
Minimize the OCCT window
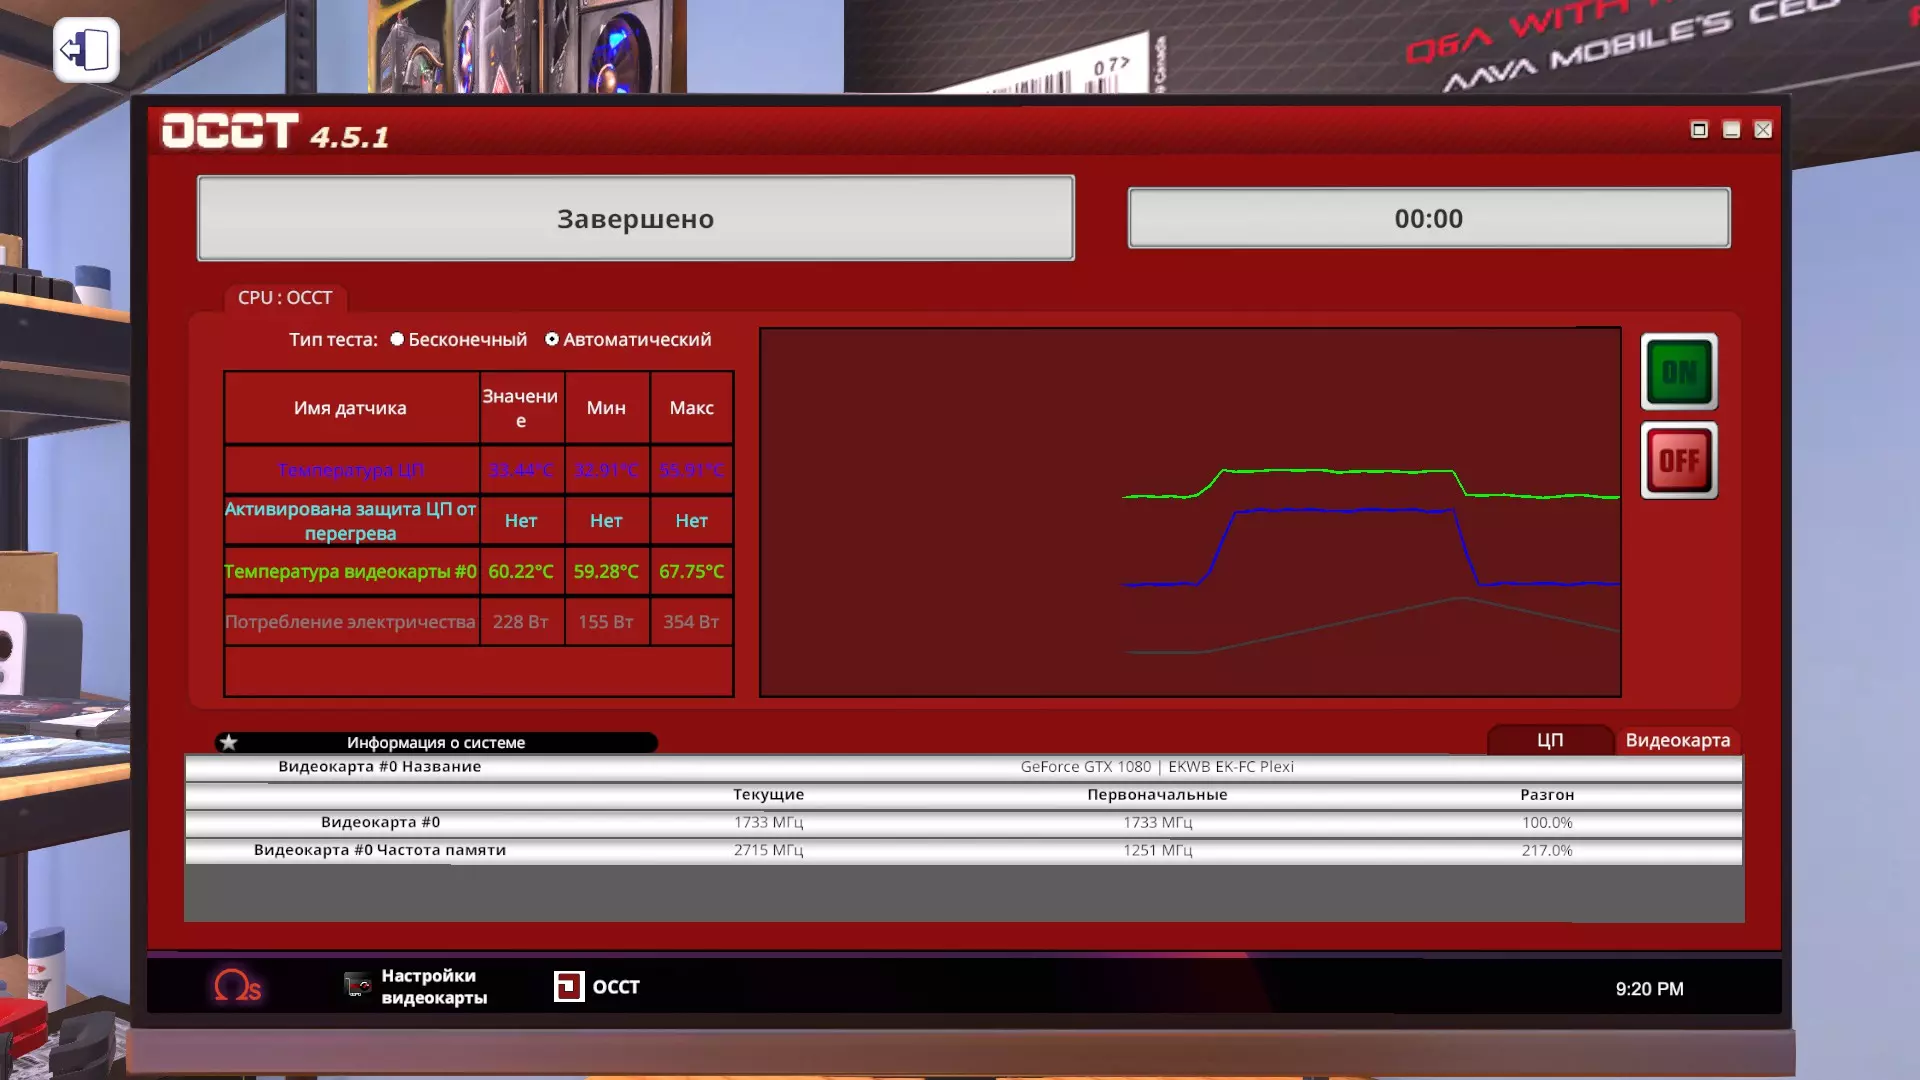1731,130
